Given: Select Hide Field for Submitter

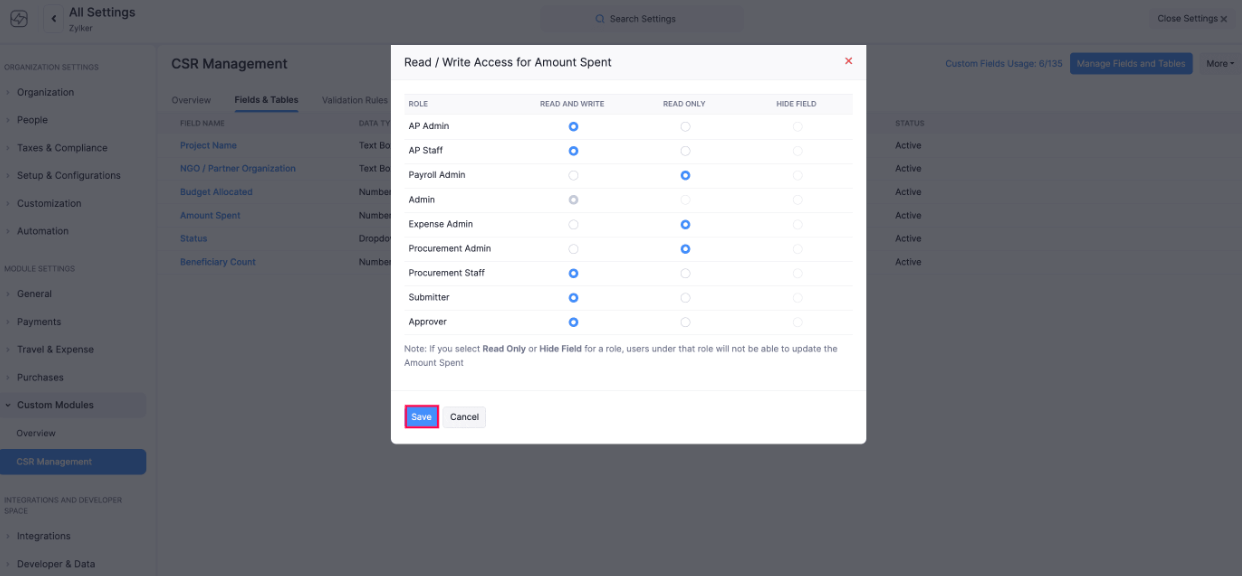Looking at the screenshot, I should pos(797,297).
